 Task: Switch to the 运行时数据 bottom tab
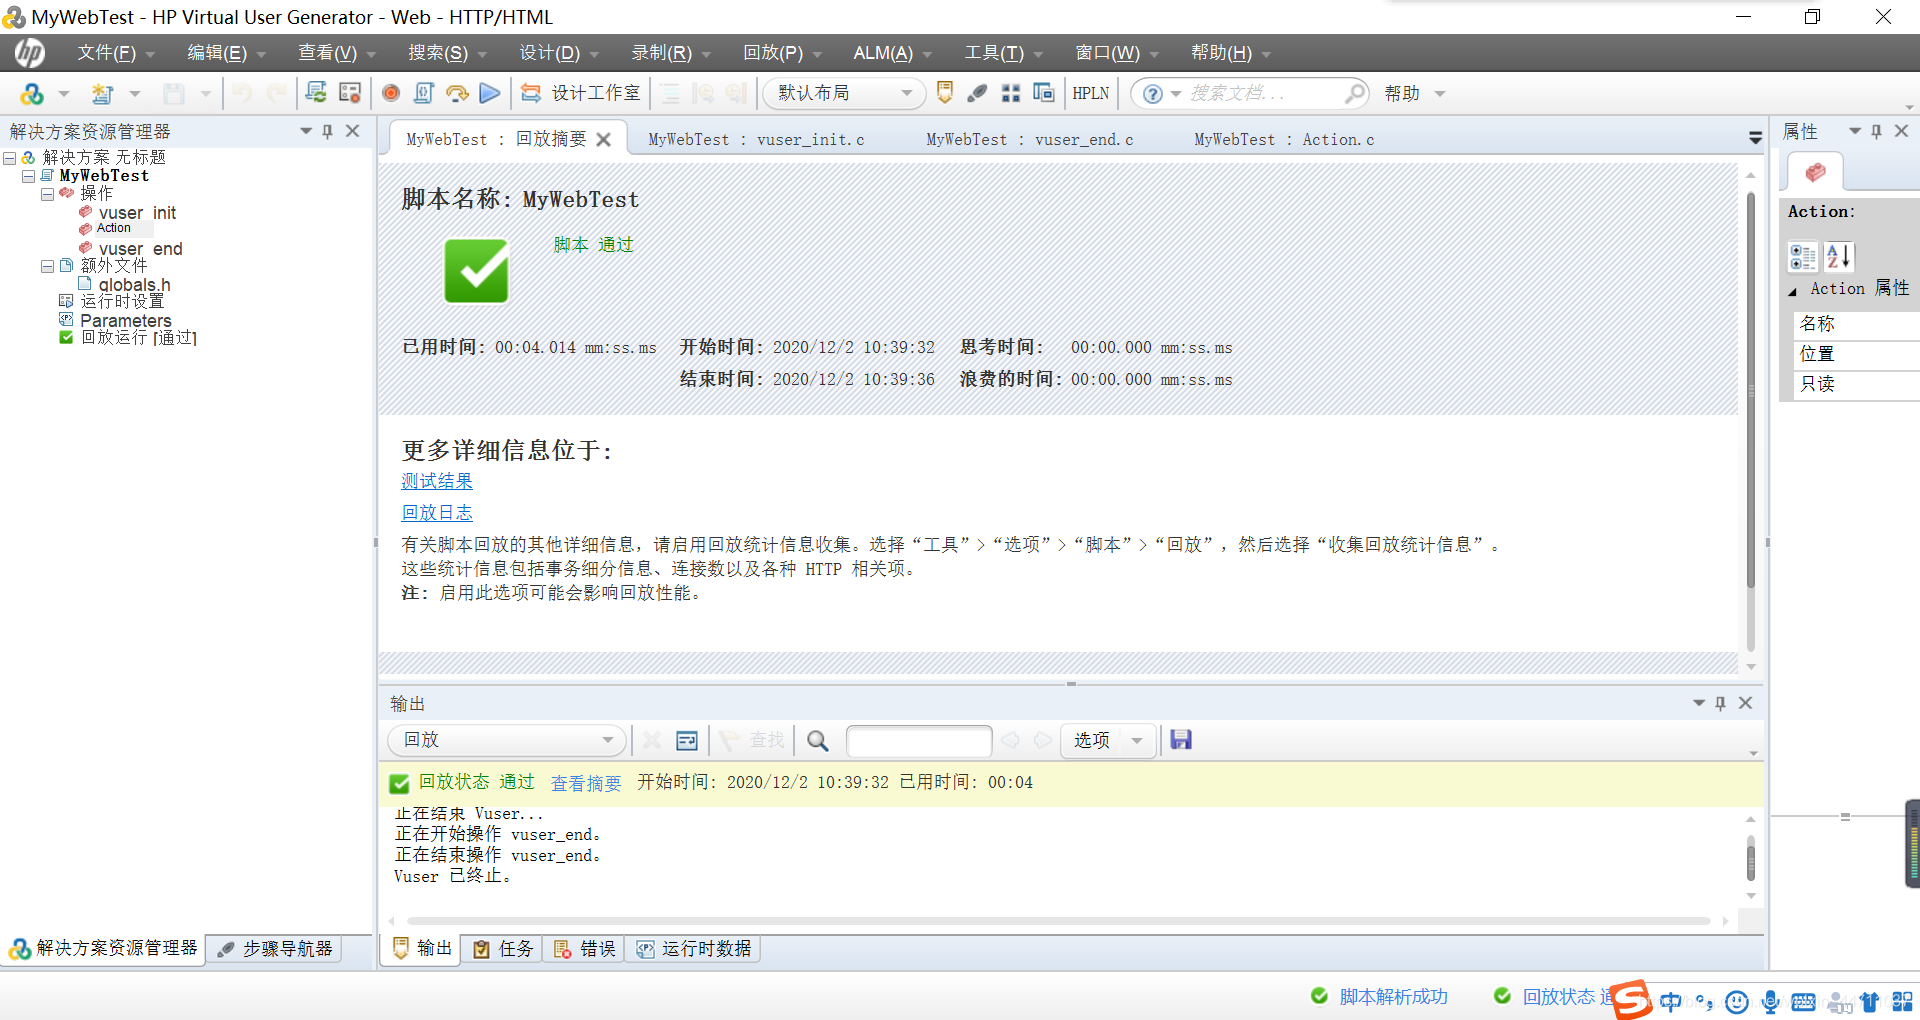(x=694, y=949)
